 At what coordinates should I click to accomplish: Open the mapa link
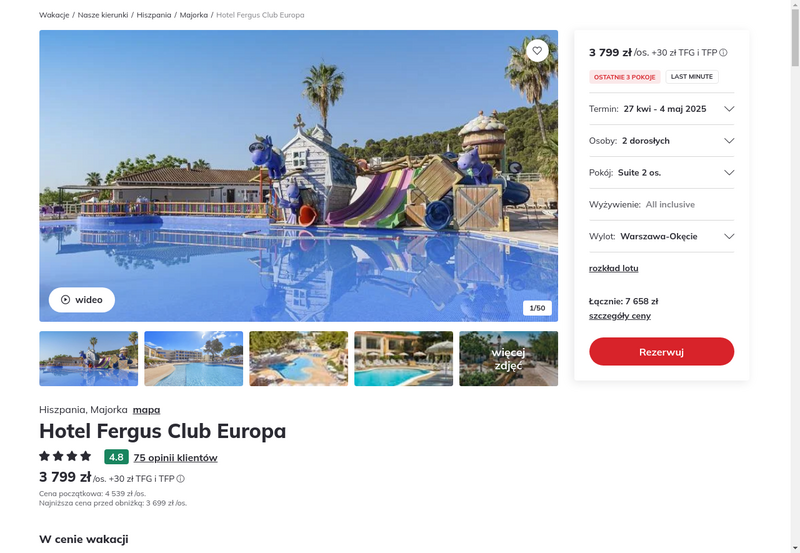(146, 410)
